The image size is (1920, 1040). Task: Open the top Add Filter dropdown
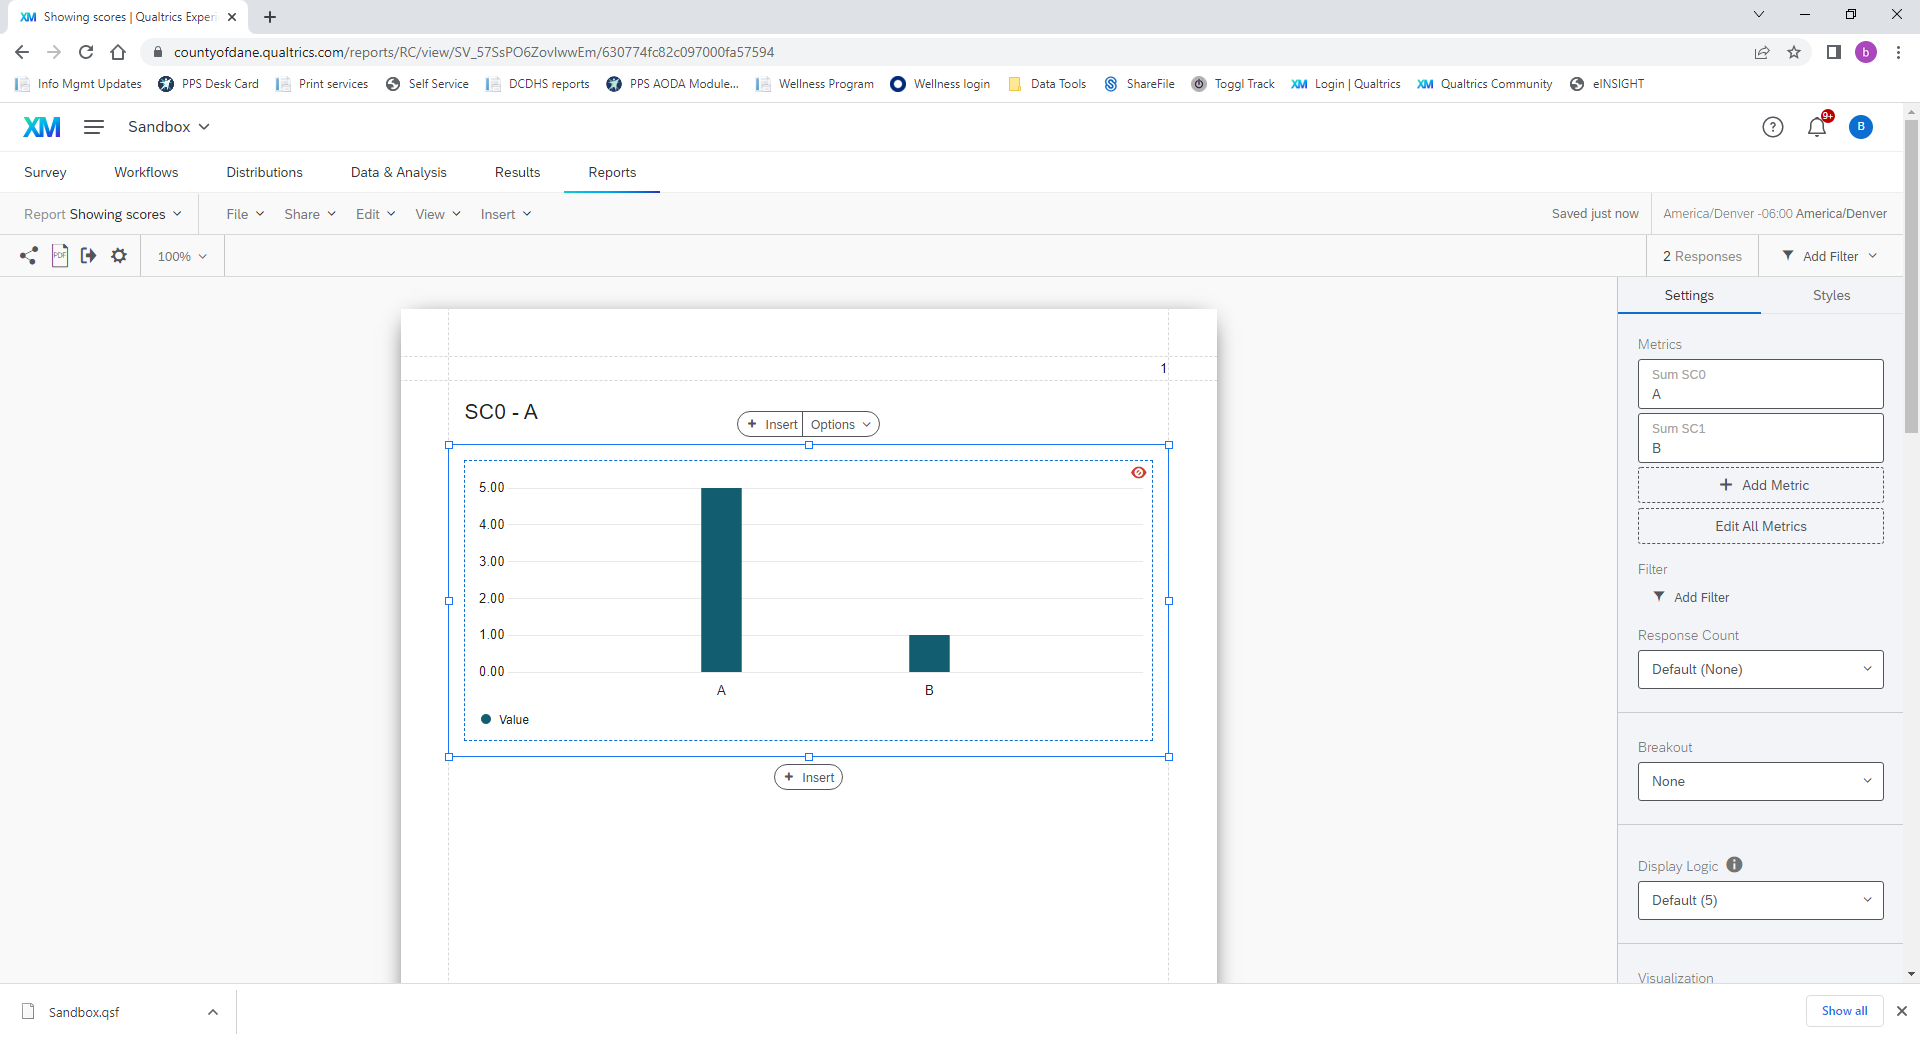click(x=1830, y=256)
